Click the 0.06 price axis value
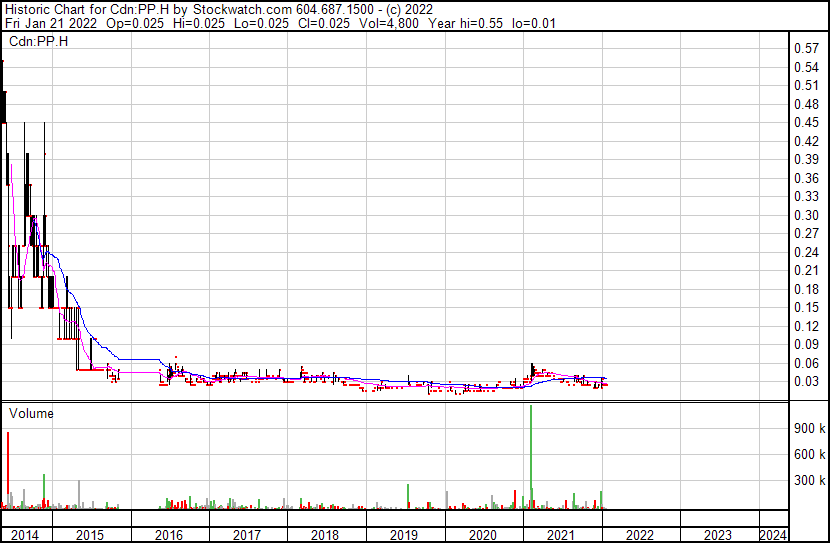830x543 pixels. [807, 364]
